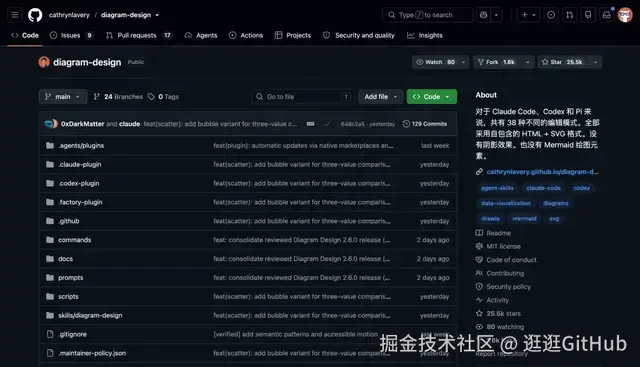Star the repository with the Star button
This screenshot has width=640, height=367.
564,62
